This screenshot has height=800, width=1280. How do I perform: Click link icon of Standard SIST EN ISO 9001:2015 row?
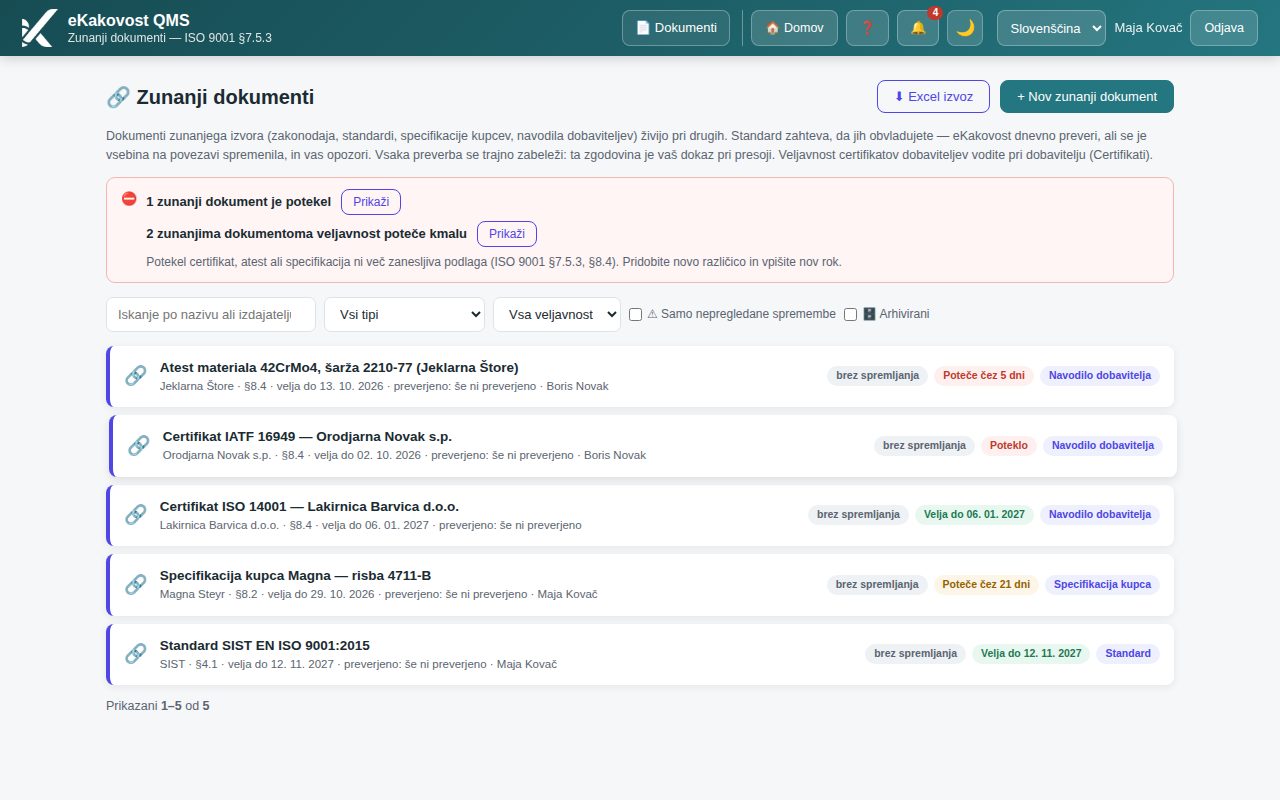tap(136, 654)
